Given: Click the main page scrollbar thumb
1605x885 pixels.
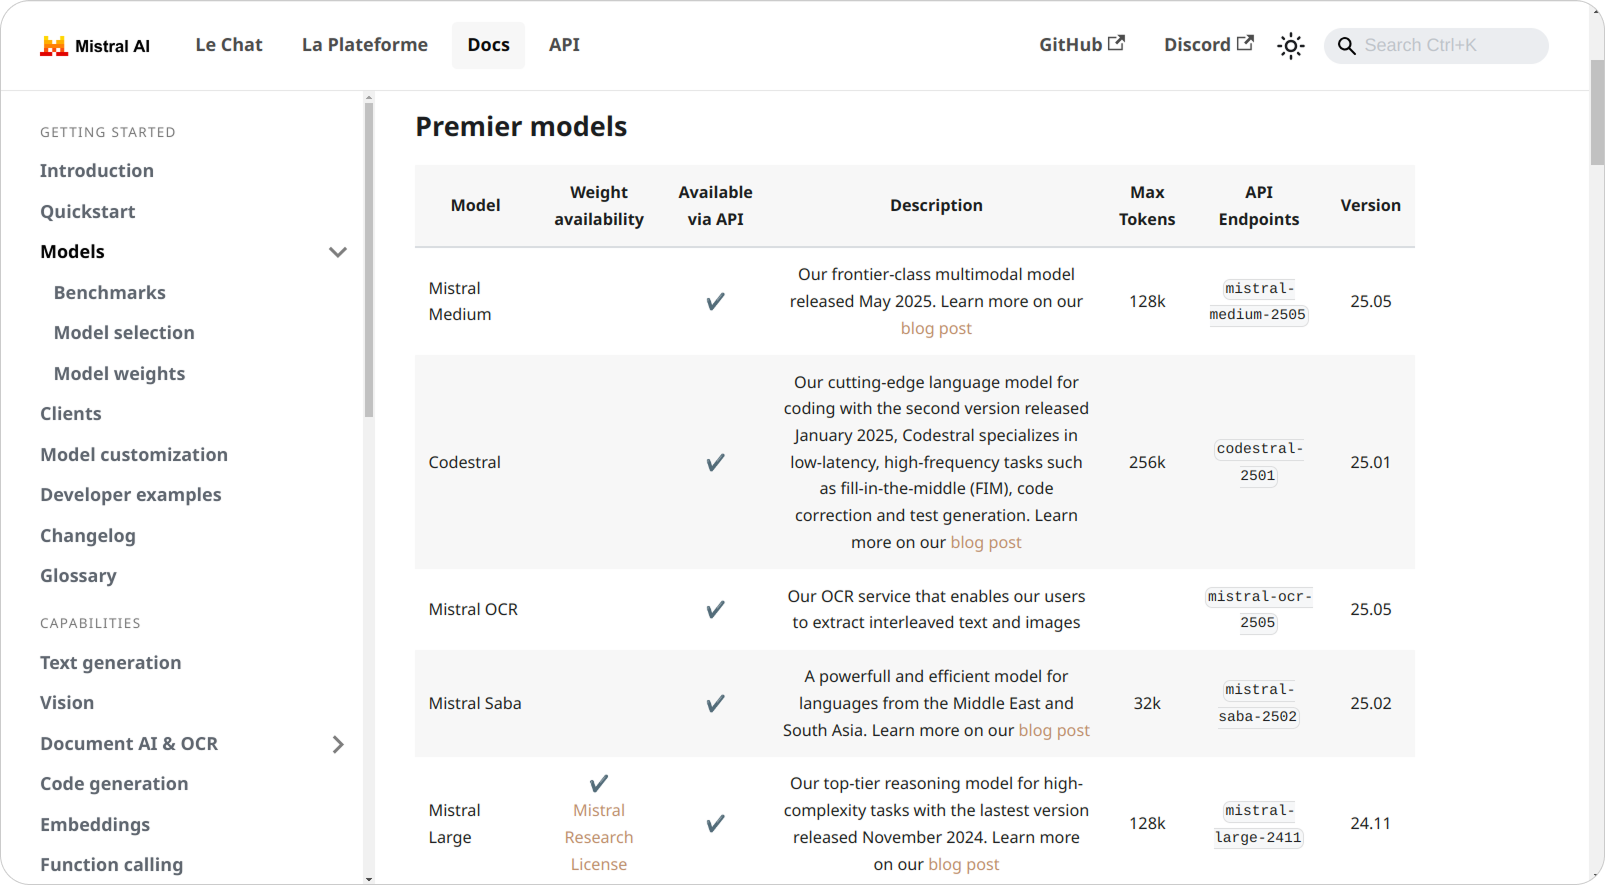Looking at the screenshot, I should point(1597,112).
